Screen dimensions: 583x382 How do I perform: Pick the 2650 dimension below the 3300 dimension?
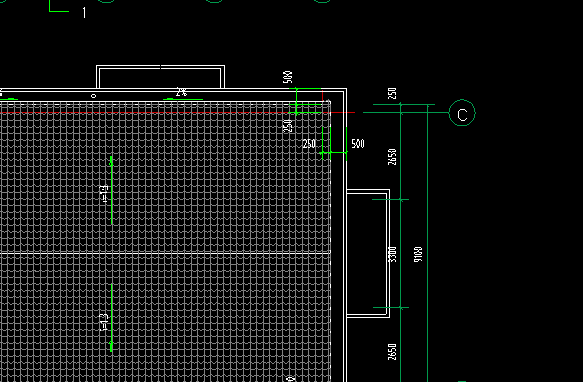(x=392, y=352)
